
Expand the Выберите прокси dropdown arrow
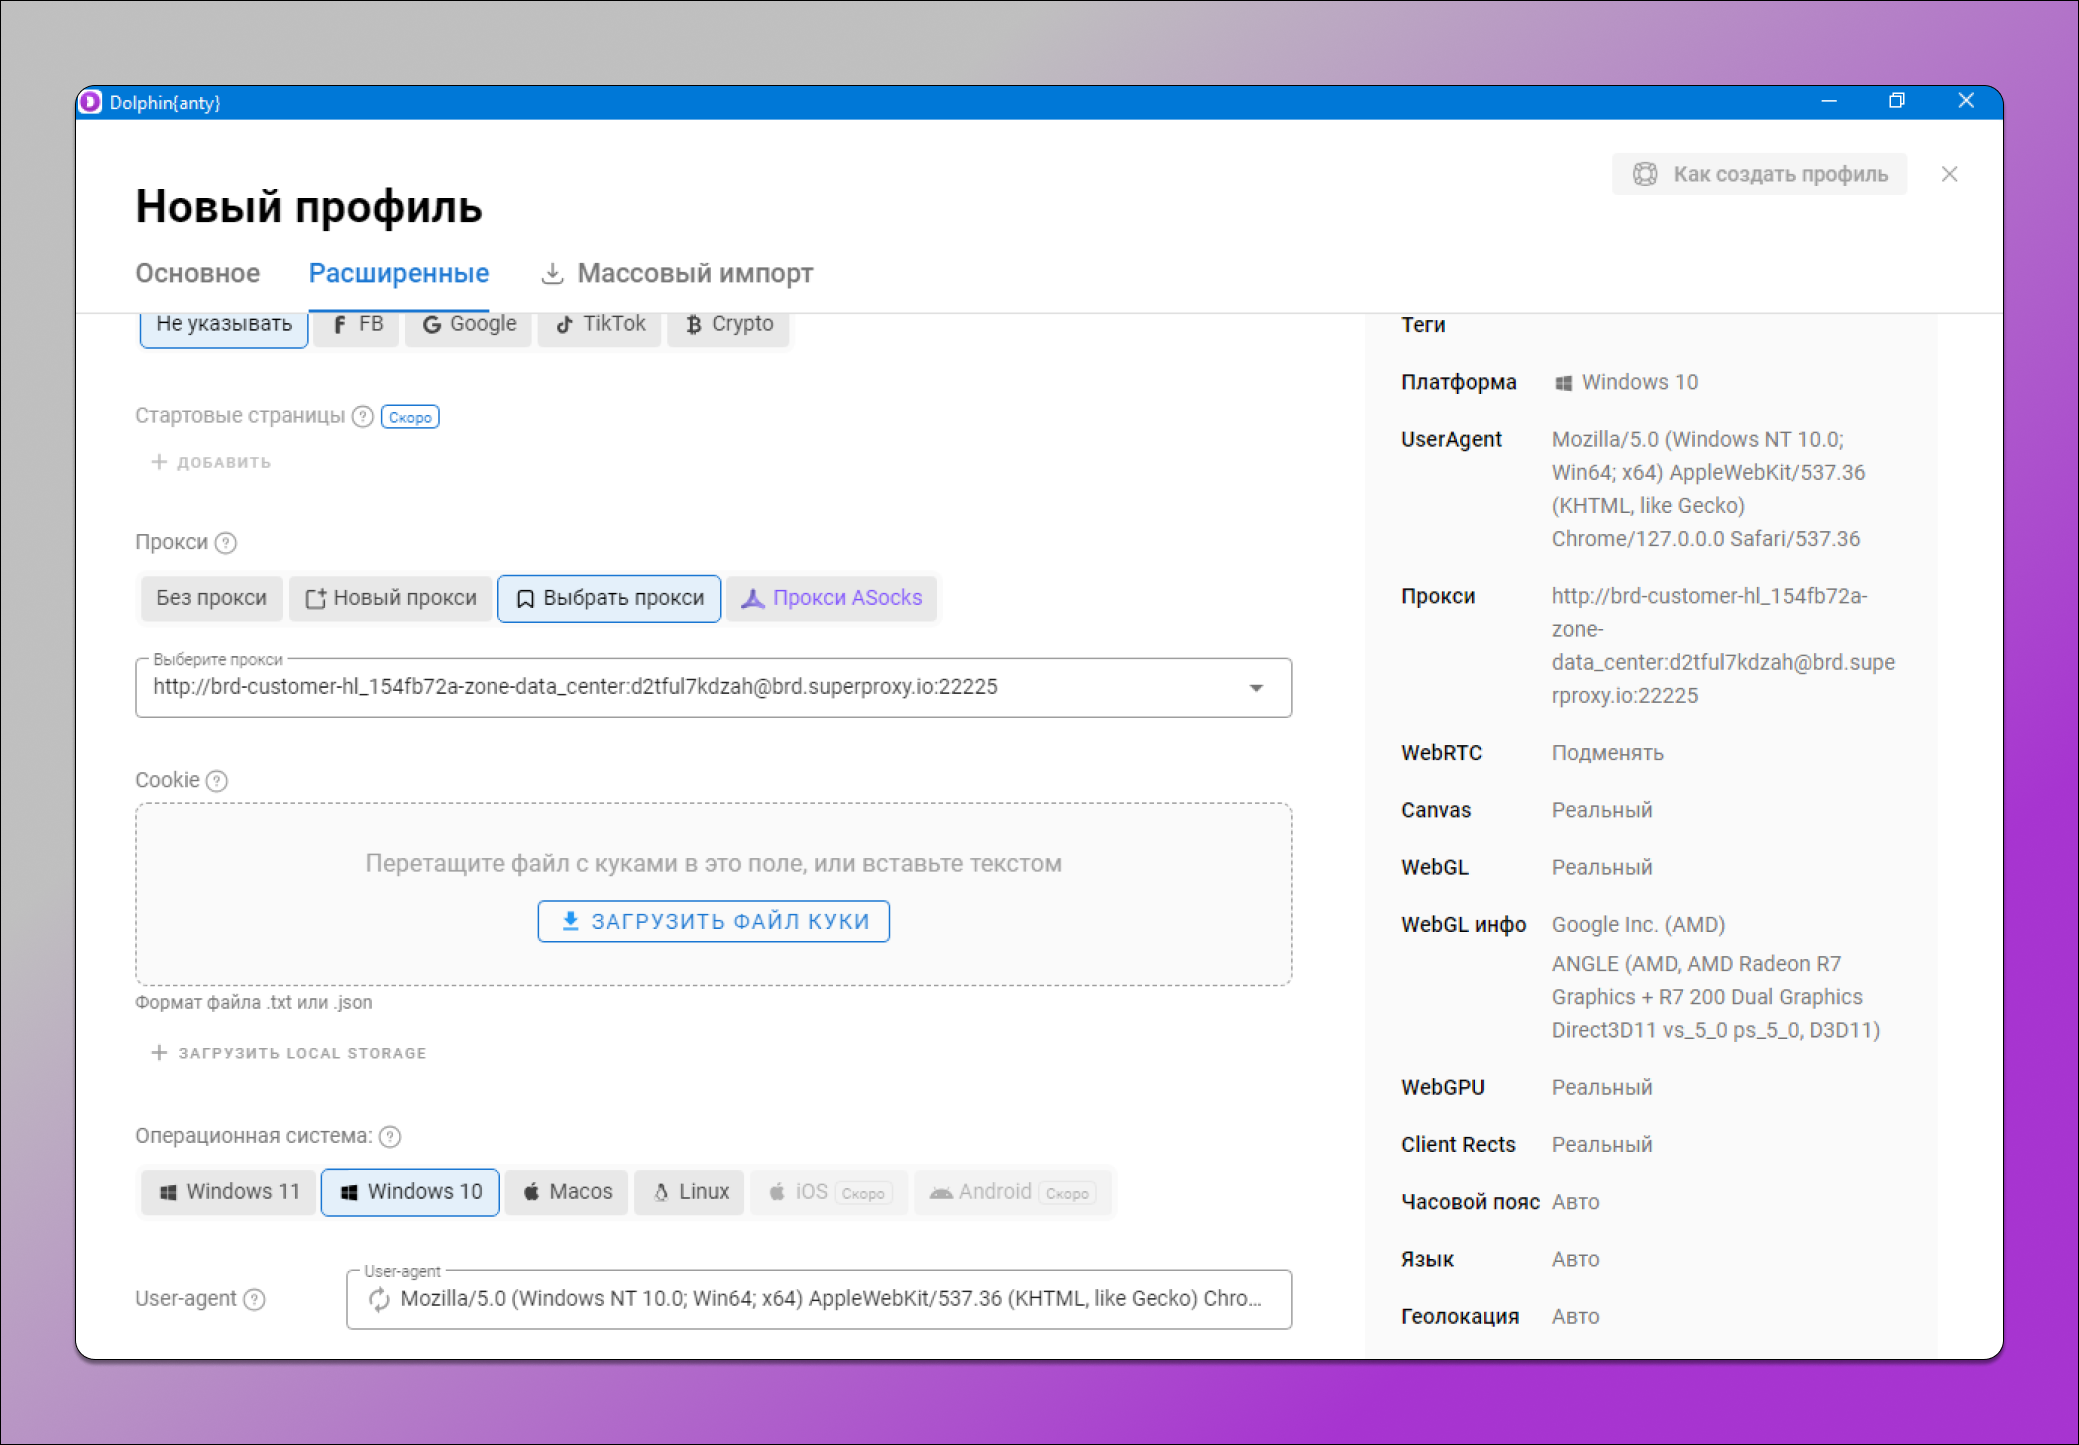(x=1256, y=688)
